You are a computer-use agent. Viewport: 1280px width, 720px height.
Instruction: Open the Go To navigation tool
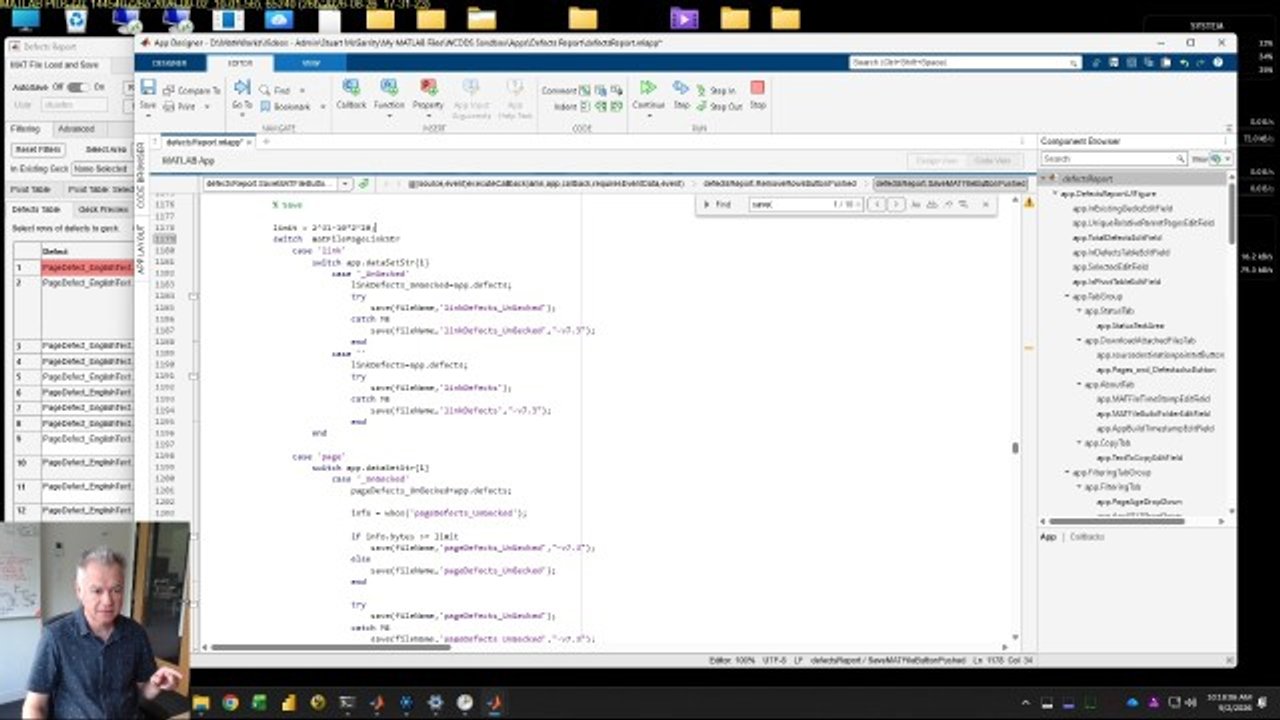(x=242, y=94)
